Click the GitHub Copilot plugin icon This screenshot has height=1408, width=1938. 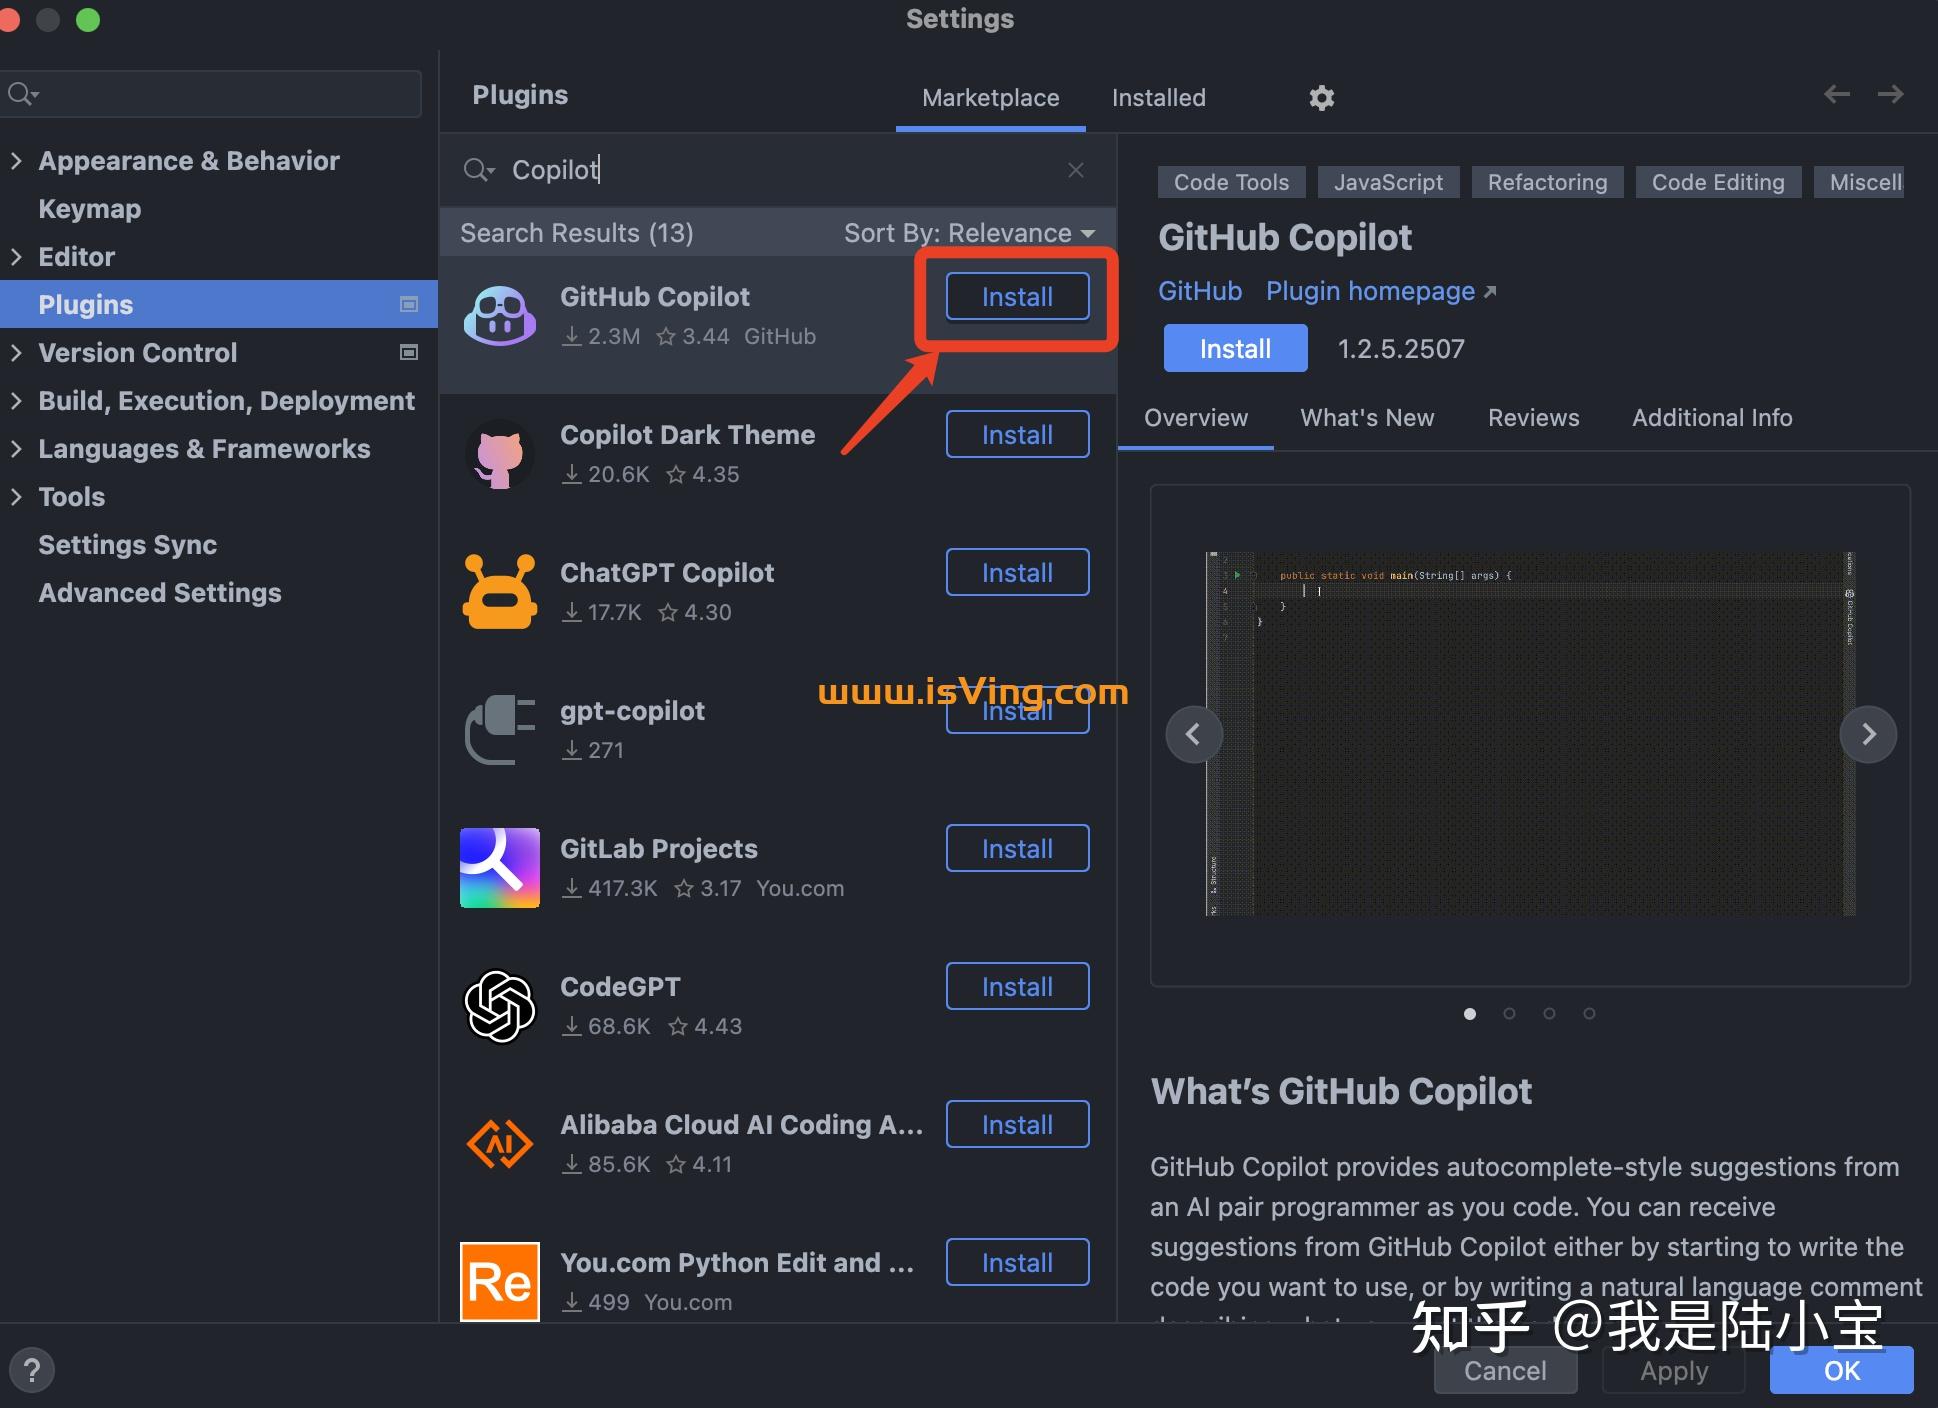click(500, 316)
